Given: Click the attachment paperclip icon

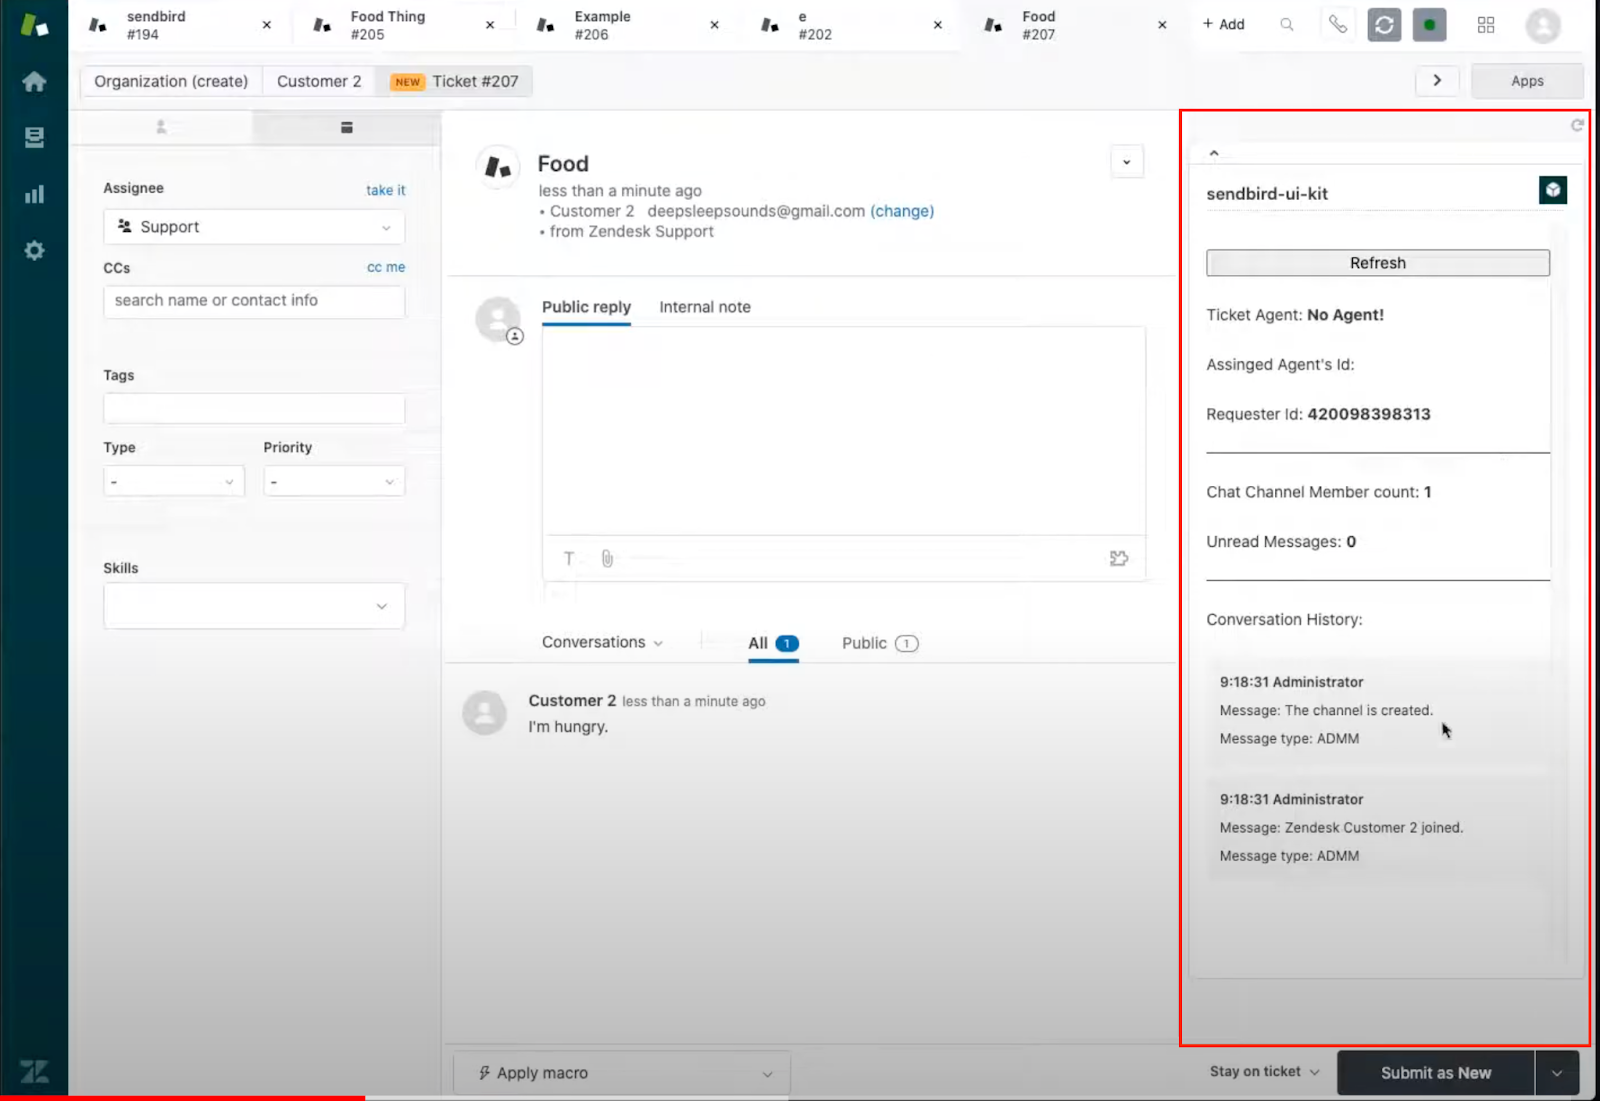Looking at the screenshot, I should pos(607,558).
